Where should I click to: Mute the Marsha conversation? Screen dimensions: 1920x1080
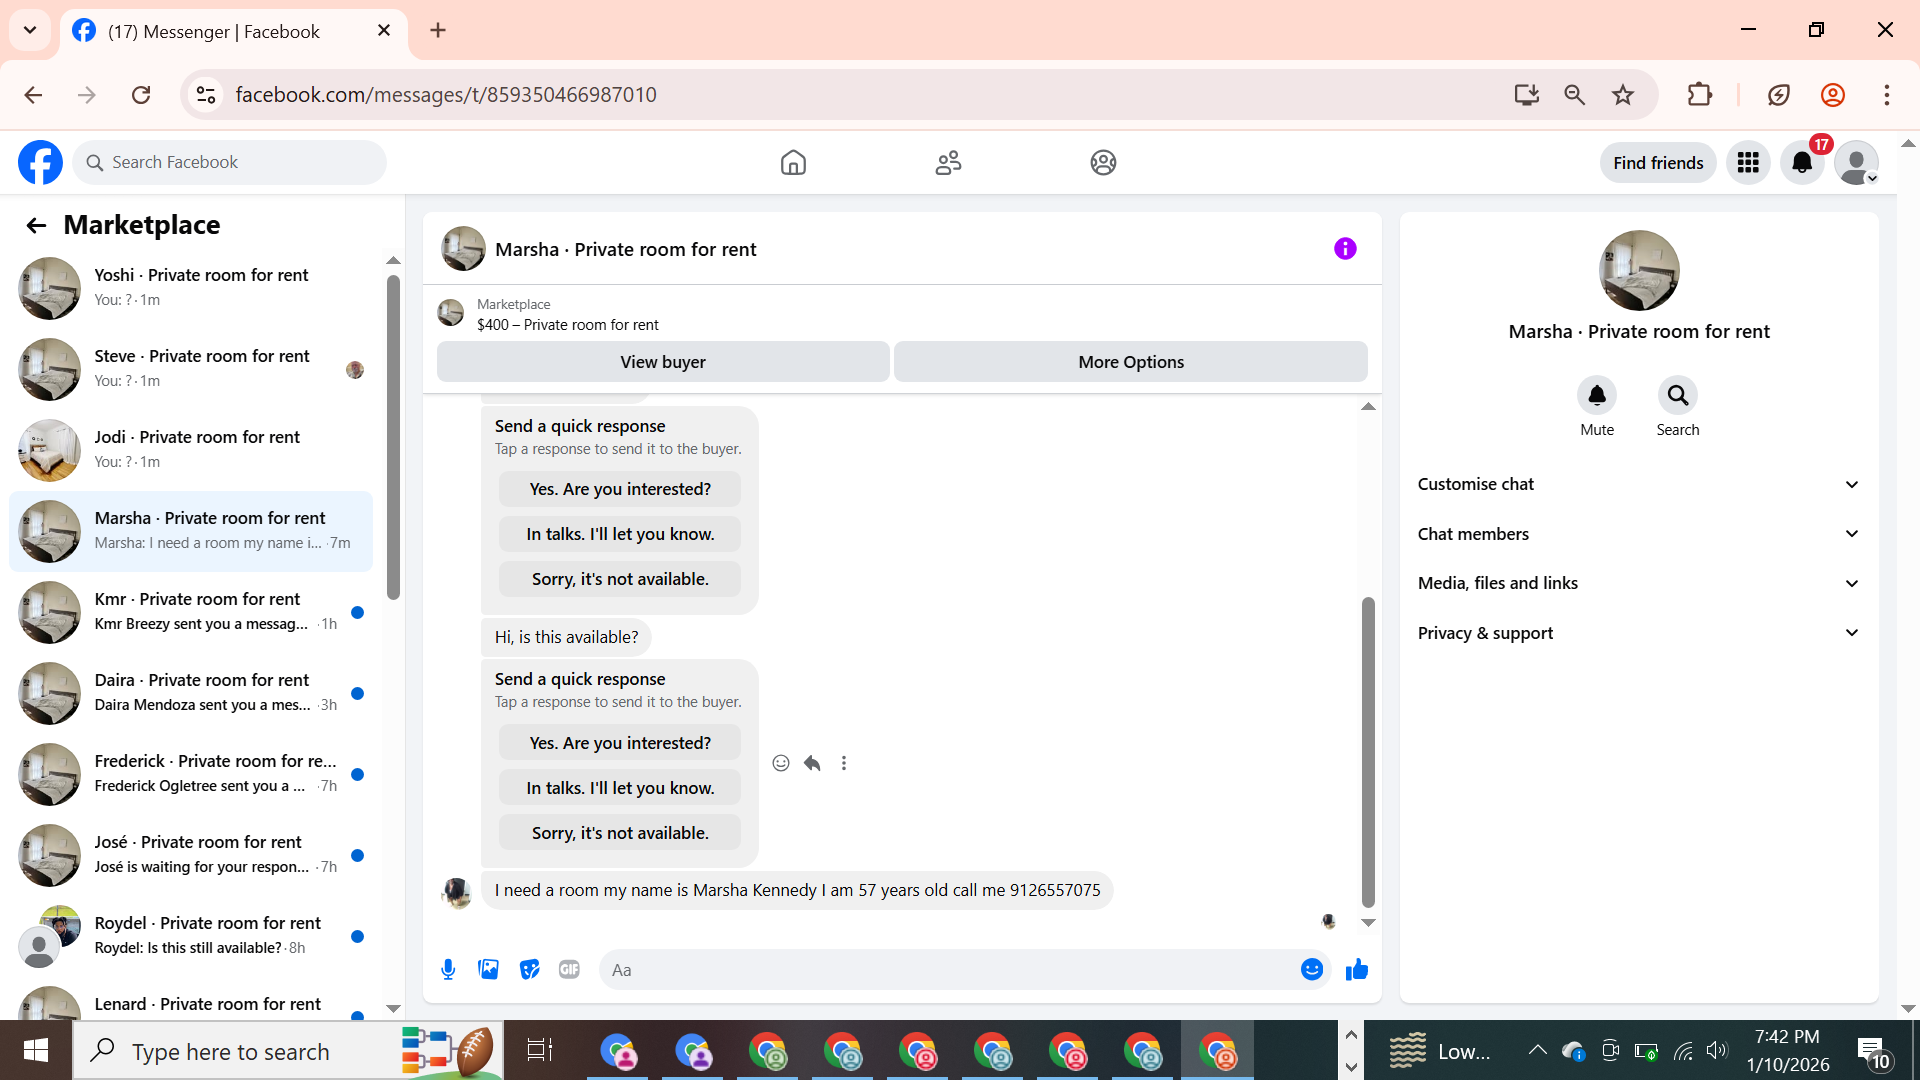click(x=1596, y=396)
